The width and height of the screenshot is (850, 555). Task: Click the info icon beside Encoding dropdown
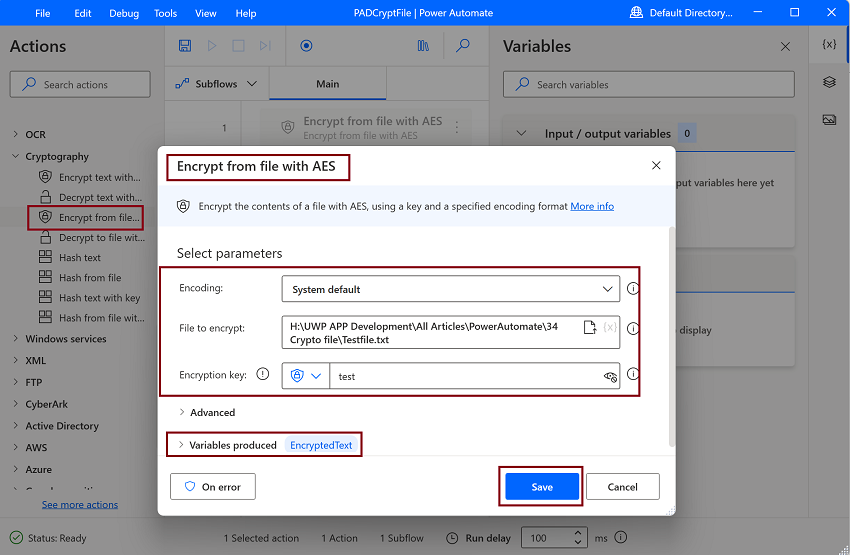632,289
